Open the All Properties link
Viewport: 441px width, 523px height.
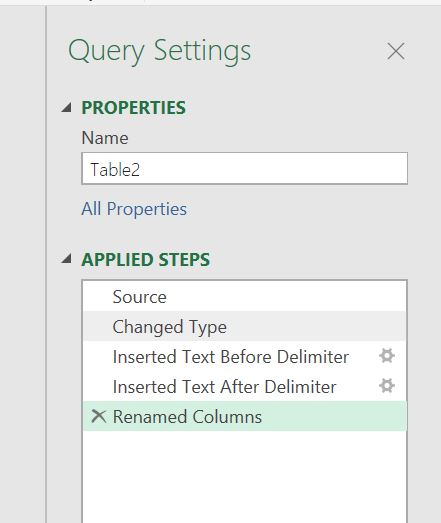pyautogui.click(x=134, y=209)
